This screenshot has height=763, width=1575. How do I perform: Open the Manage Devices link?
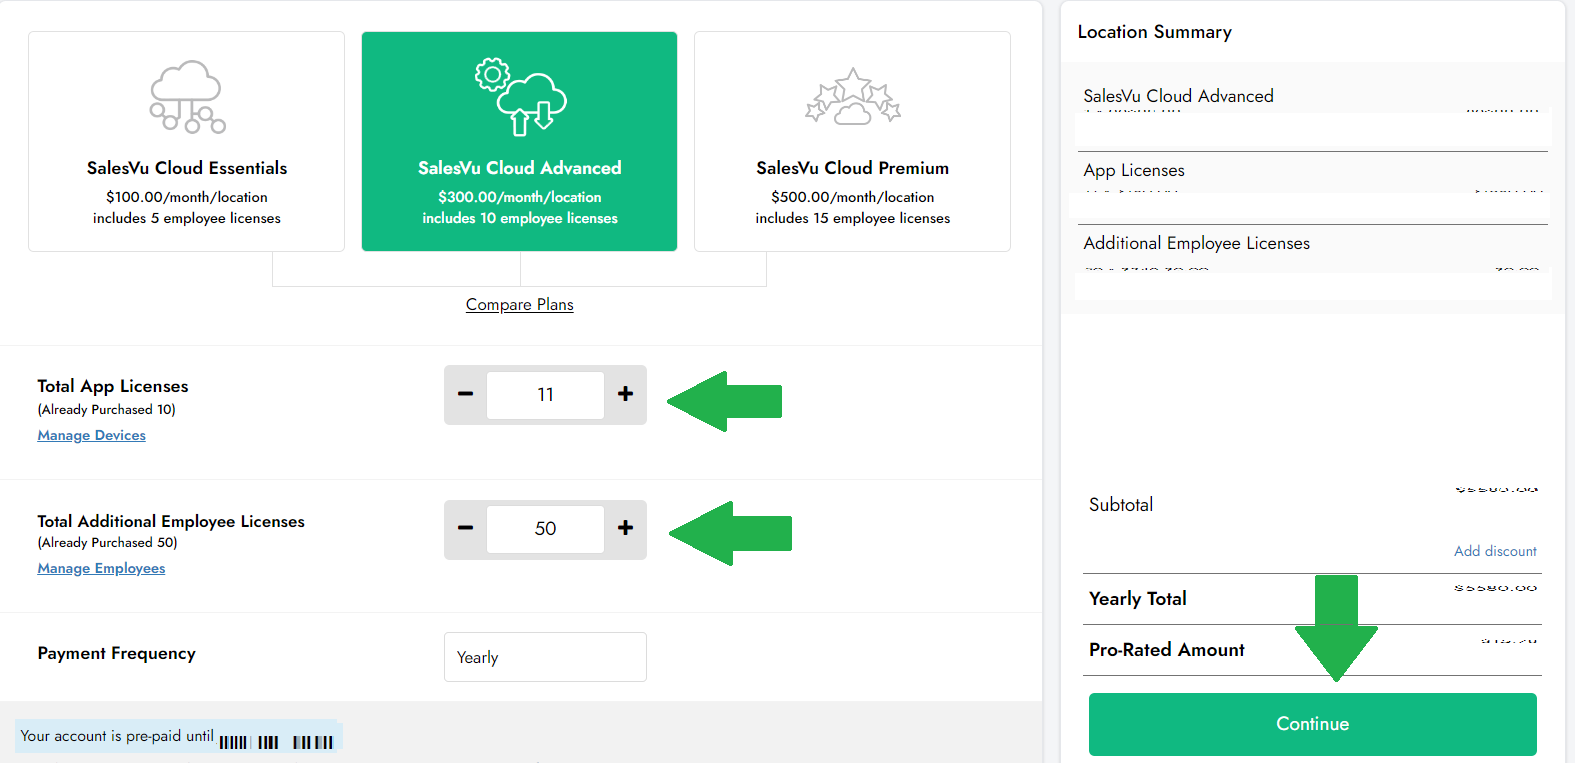point(92,435)
